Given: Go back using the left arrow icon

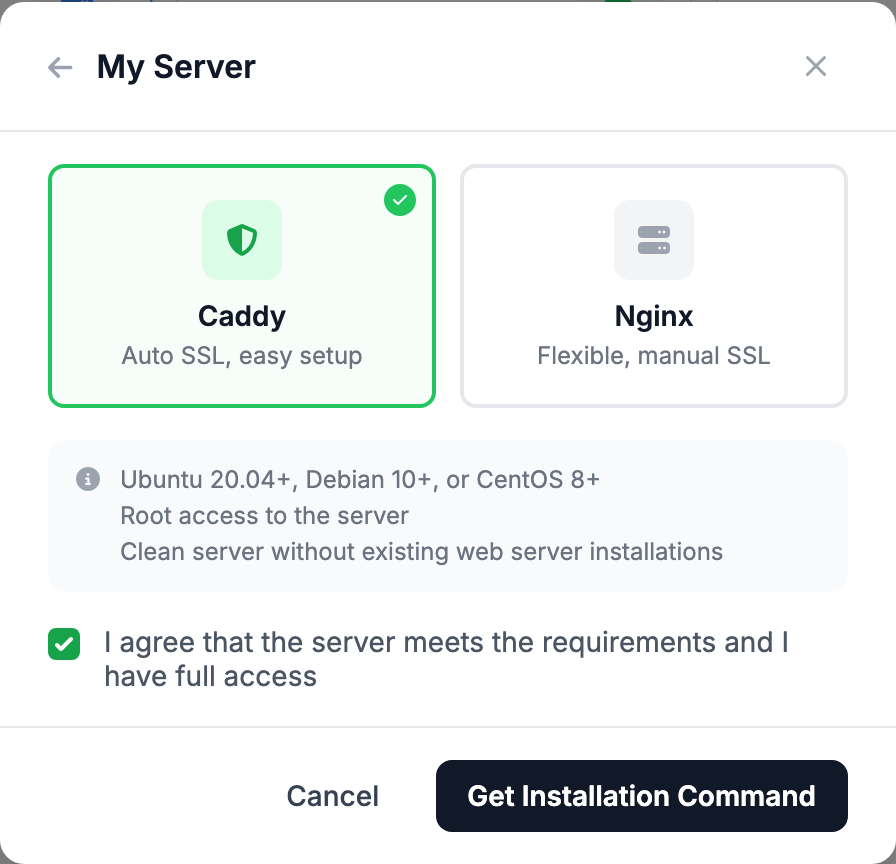Looking at the screenshot, I should pyautogui.click(x=60, y=67).
